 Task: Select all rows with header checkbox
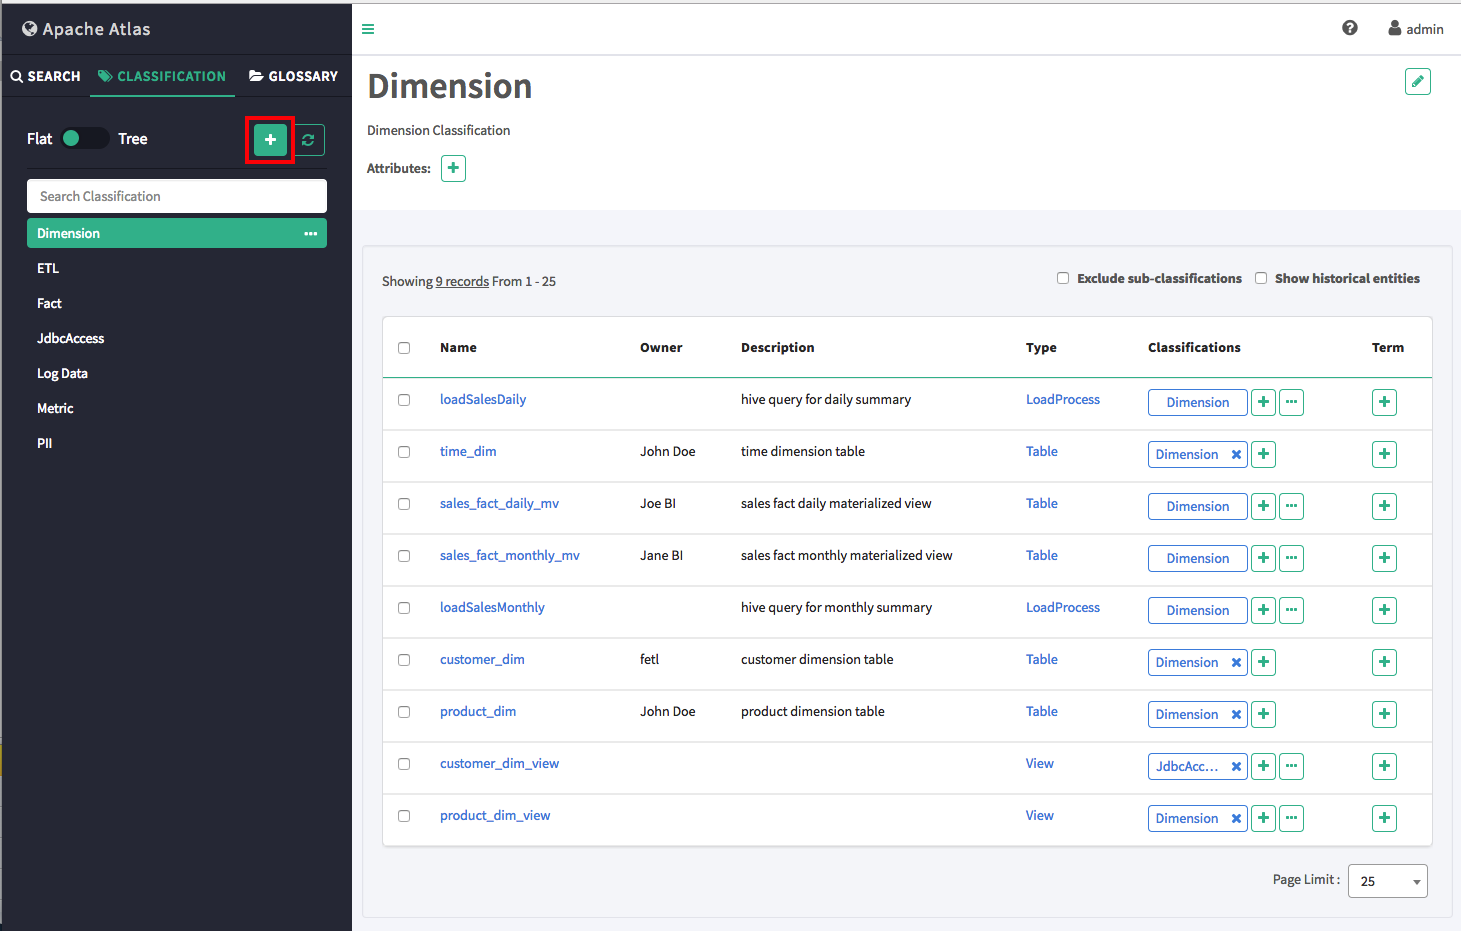tap(404, 348)
